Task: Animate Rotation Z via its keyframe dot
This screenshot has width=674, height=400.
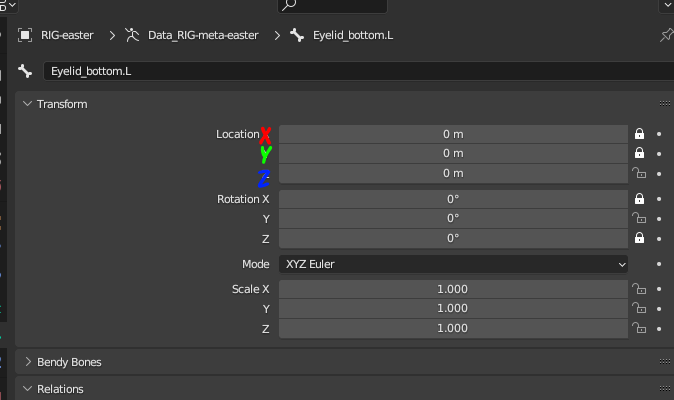Action: coord(659,239)
